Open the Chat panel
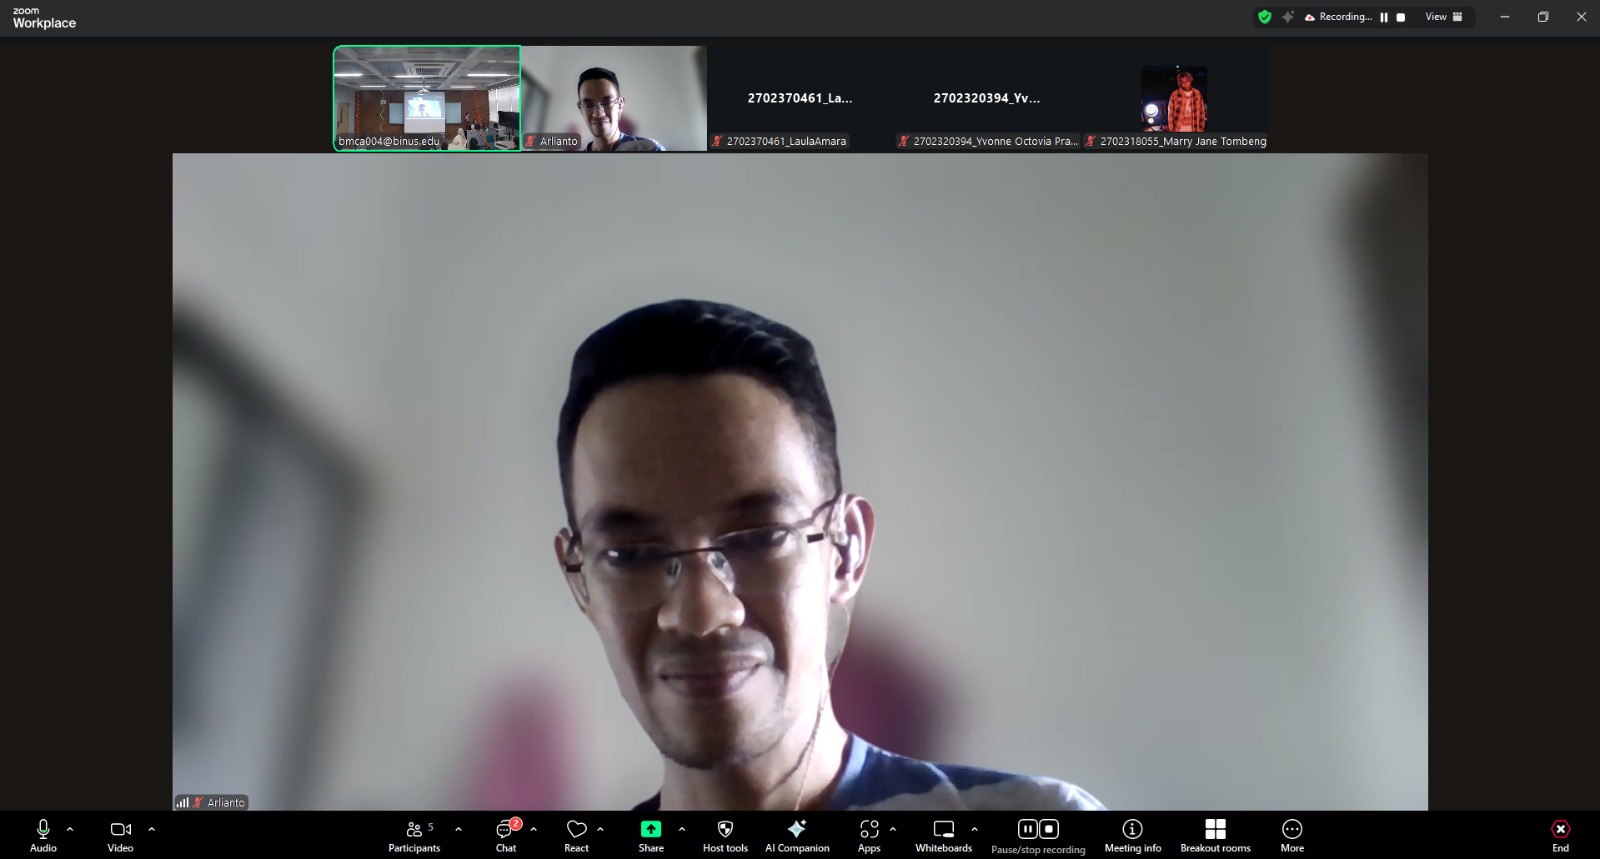1600x859 pixels. click(506, 835)
